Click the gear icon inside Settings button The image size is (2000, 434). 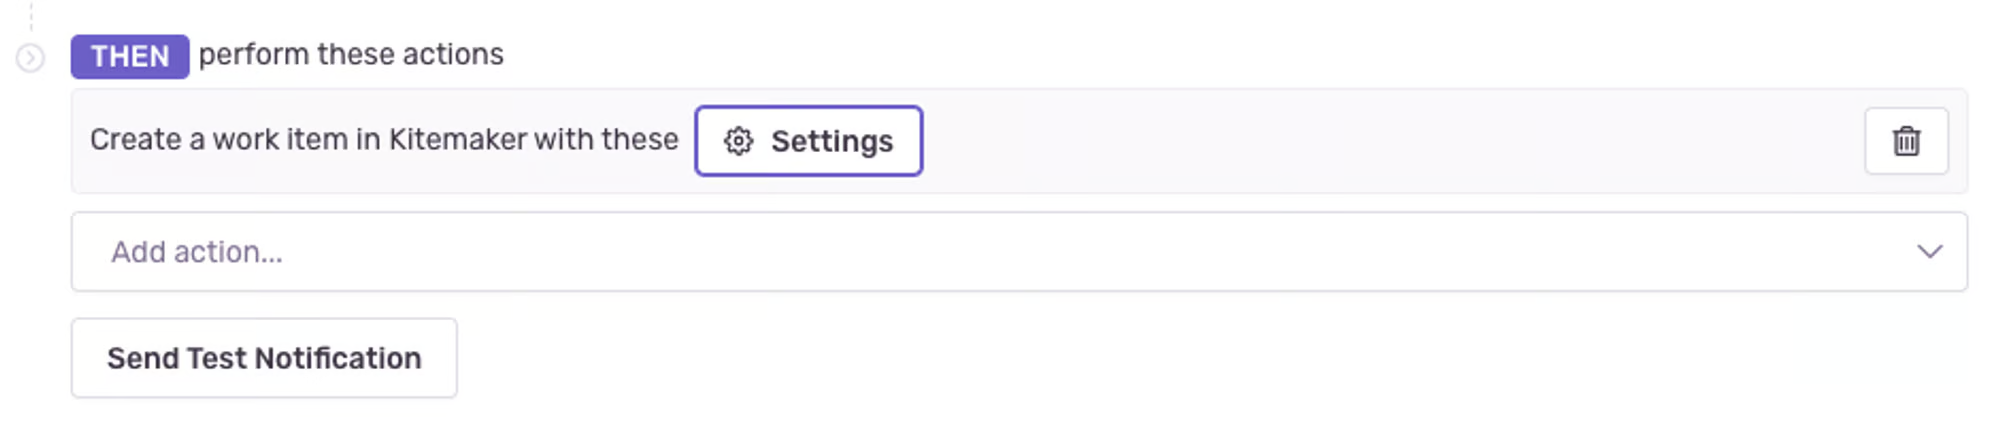[x=738, y=141]
